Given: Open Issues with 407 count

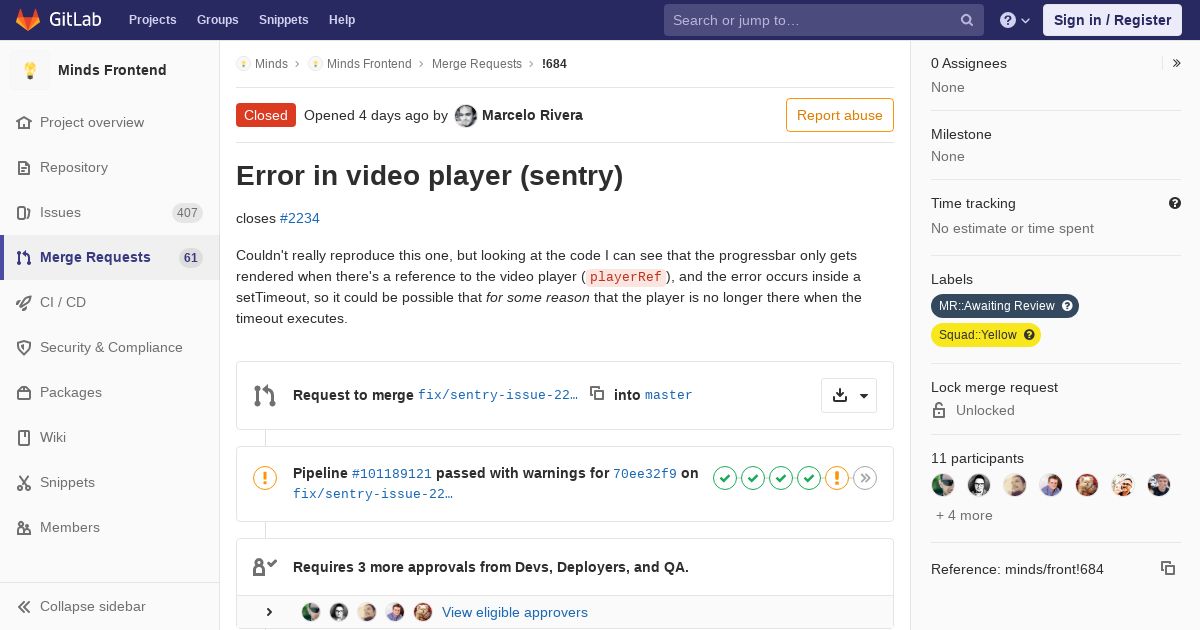Looking at the screenshot, I should (109, 212).
